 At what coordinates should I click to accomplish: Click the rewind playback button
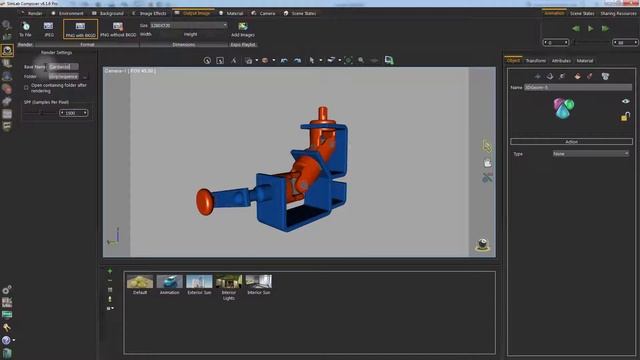tap(576, 29)
